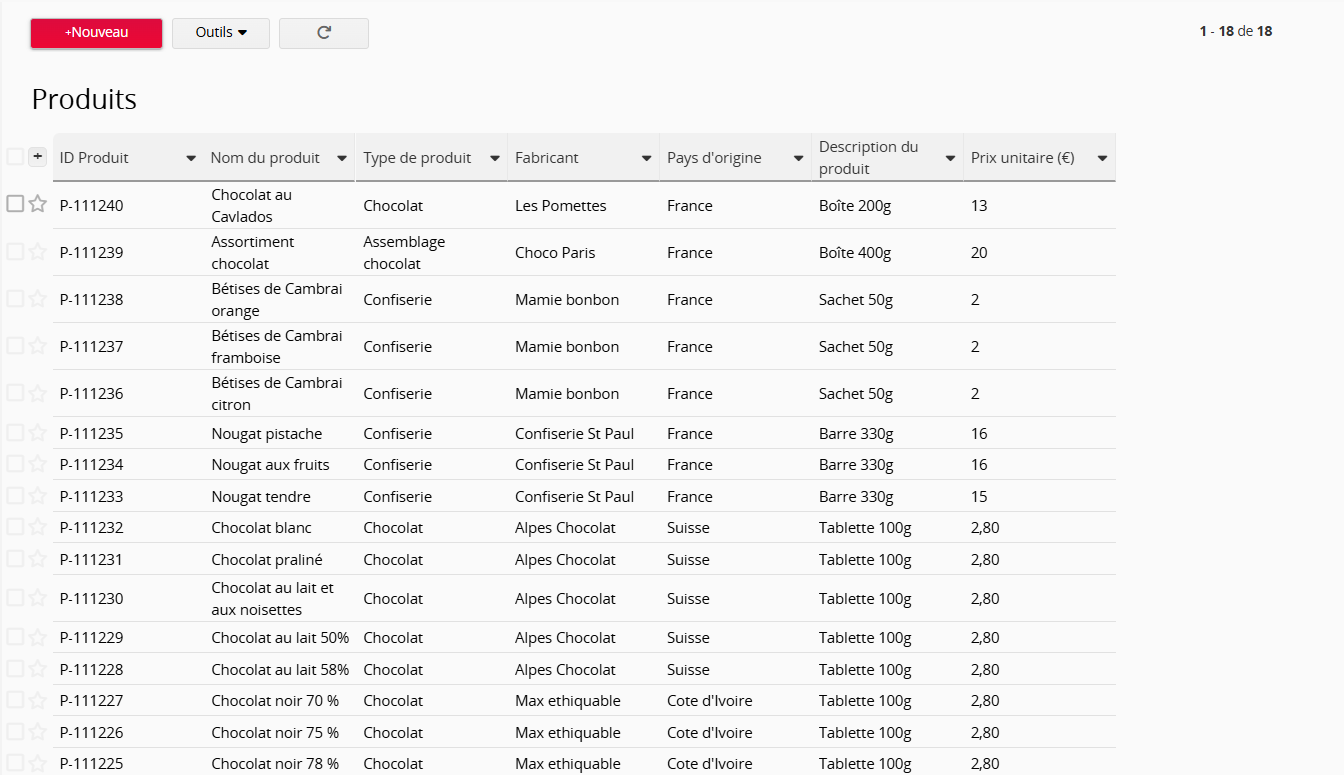The width and height of the screenshot is (1344, 775).
Task: Click 'Les Pomettes' manufacturer cell
Action: coord(561,205)
